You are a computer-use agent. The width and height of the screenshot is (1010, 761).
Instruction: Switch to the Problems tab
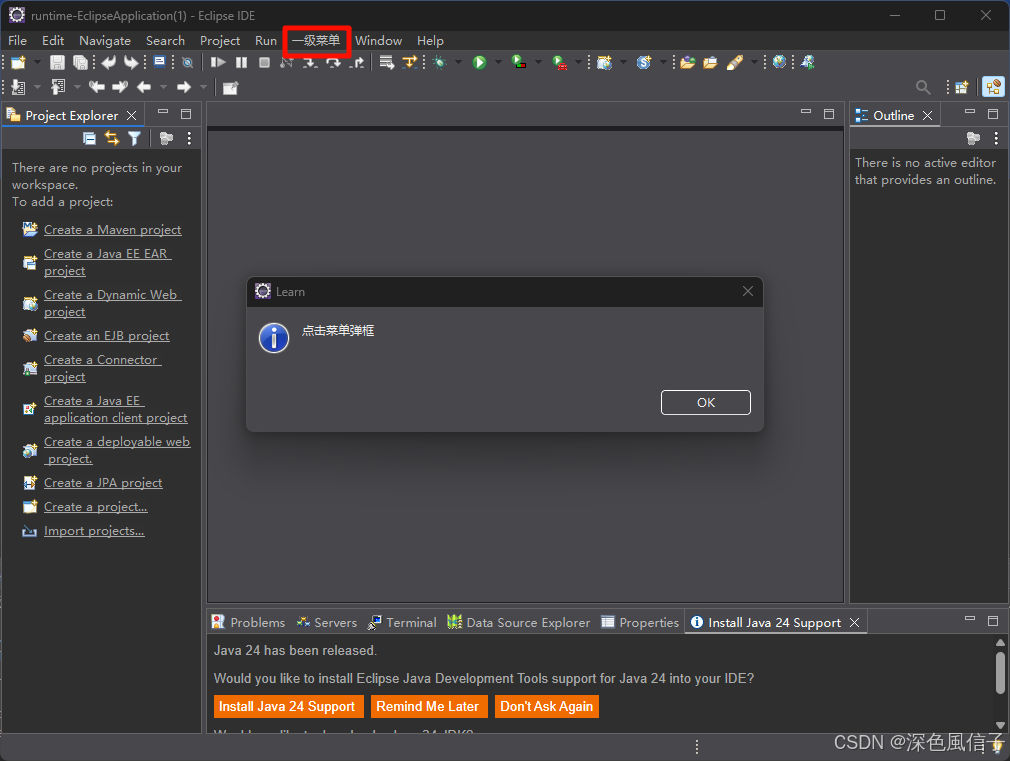(249, 622)
